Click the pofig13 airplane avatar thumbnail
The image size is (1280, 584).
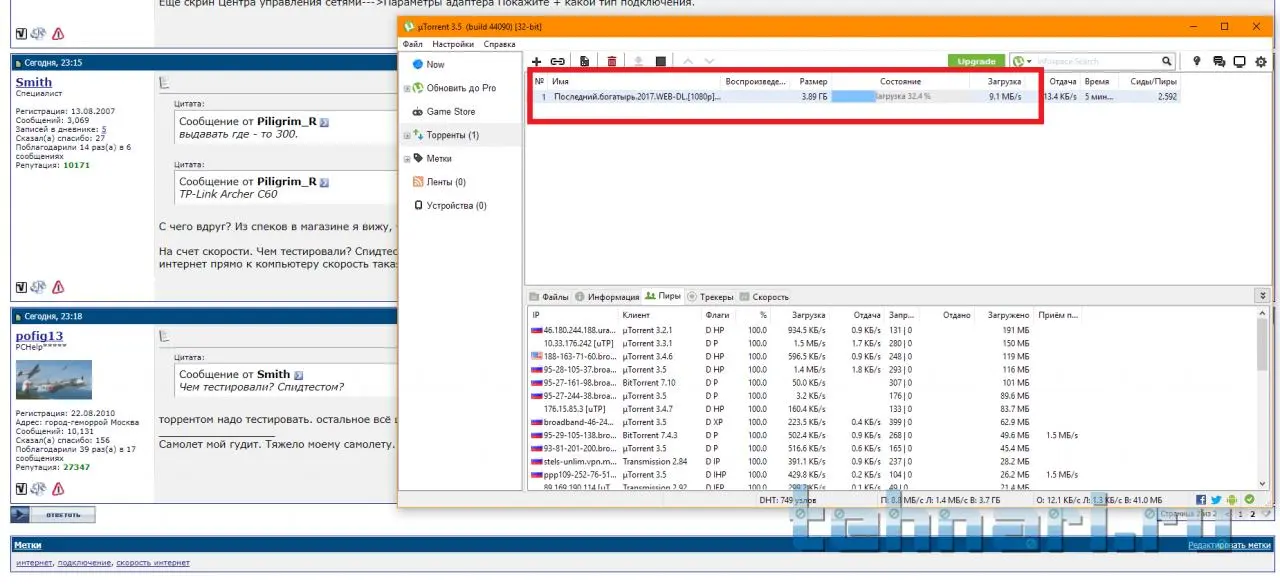click(54, 380)
